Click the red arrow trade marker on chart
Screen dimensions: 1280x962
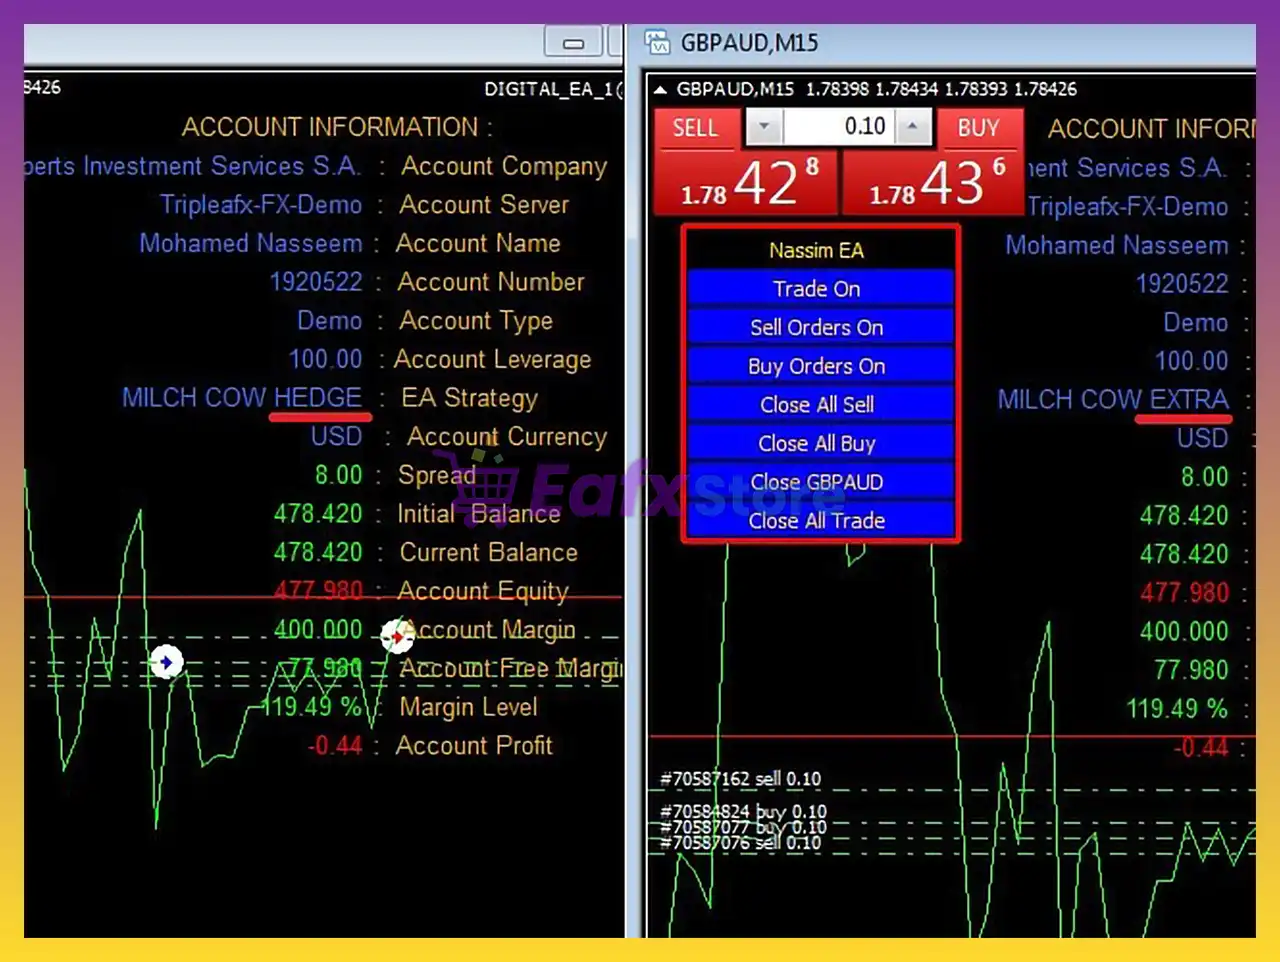click(397, 637)
